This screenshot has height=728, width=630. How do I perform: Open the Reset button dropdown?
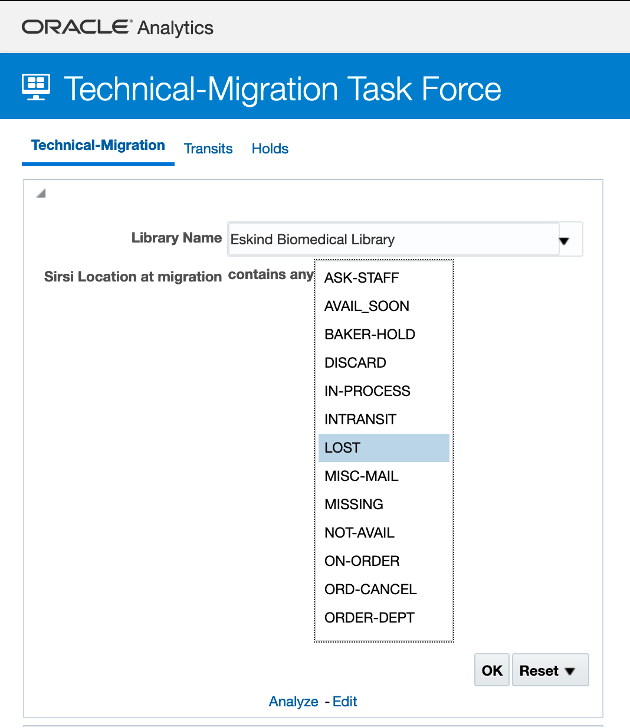click(549, 671)
